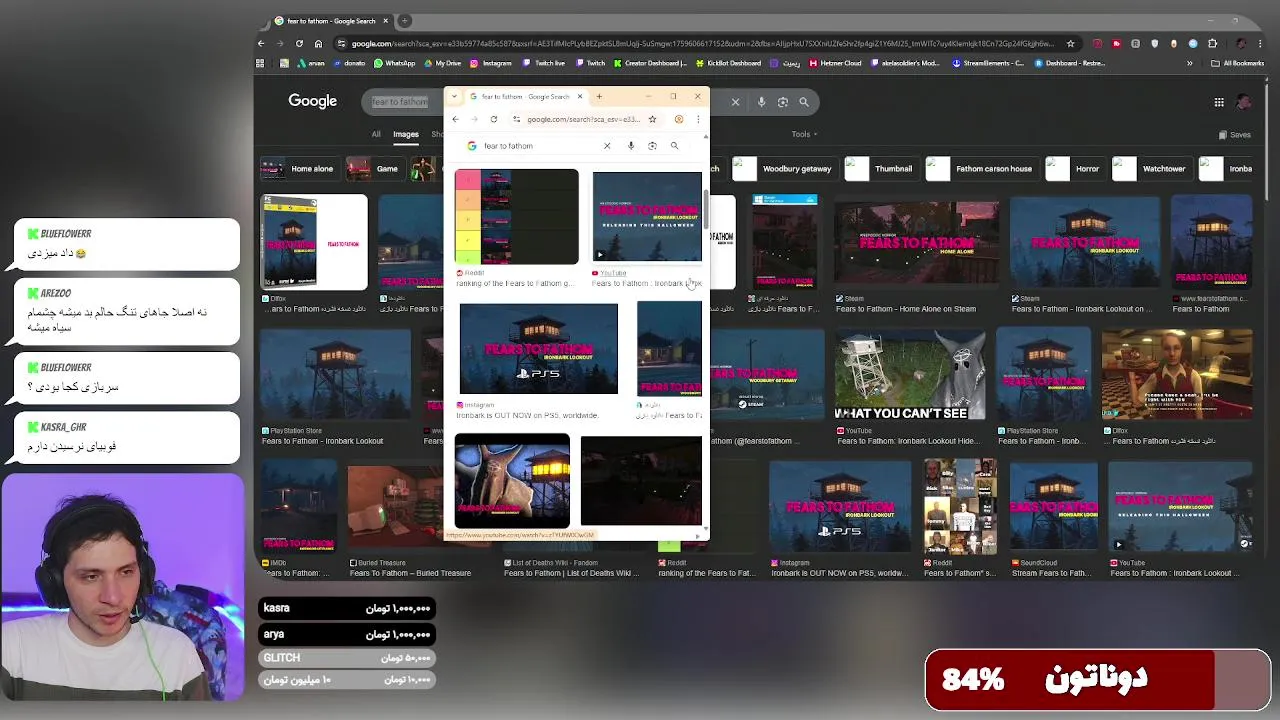This screenshot has height=720, width=1280.
Task: Bookmark star in small front window address bar
Action: pyautogui.click(x=652, y=119)
